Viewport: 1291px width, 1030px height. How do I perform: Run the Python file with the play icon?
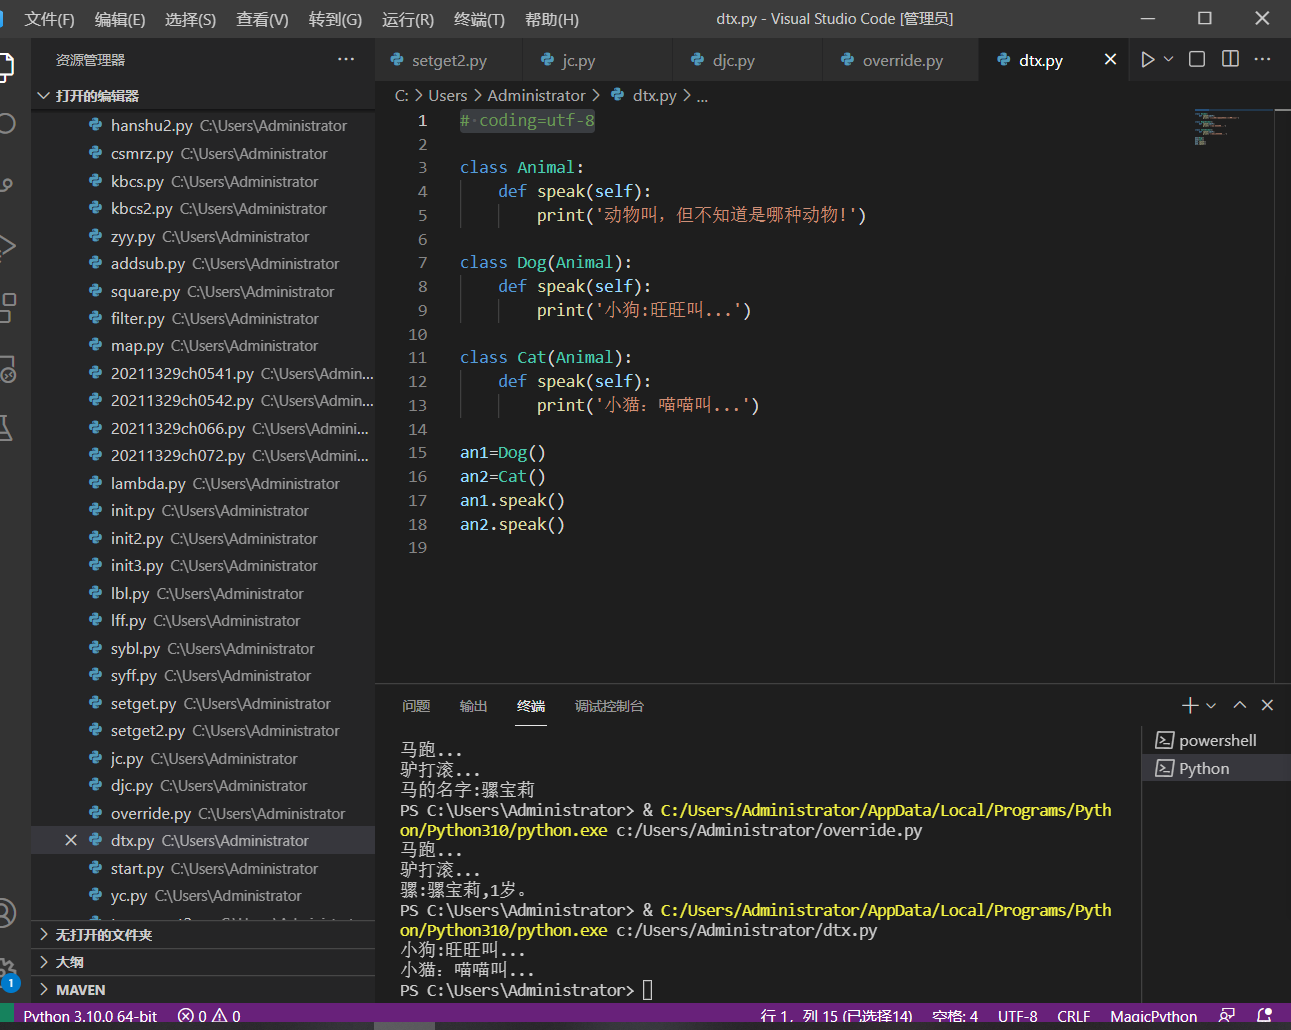[x=1147, y=60]
